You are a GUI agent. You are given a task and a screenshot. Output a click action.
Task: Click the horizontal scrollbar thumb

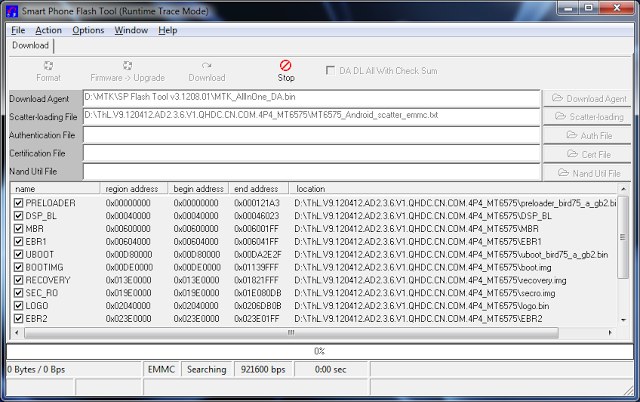pyautogui.click(x=291, y=333)
